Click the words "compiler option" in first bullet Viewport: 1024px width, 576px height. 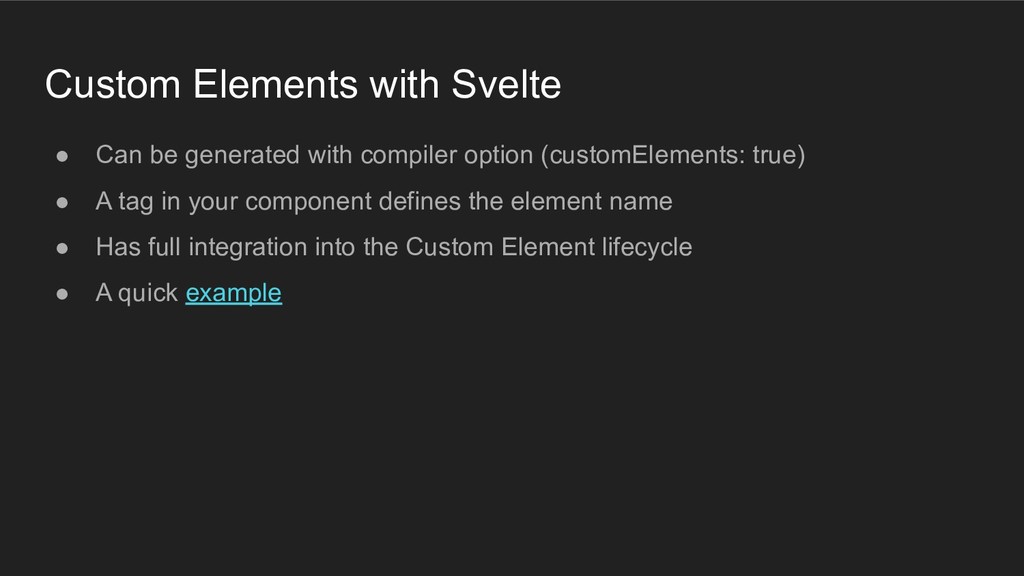click(x=447, y=155)
